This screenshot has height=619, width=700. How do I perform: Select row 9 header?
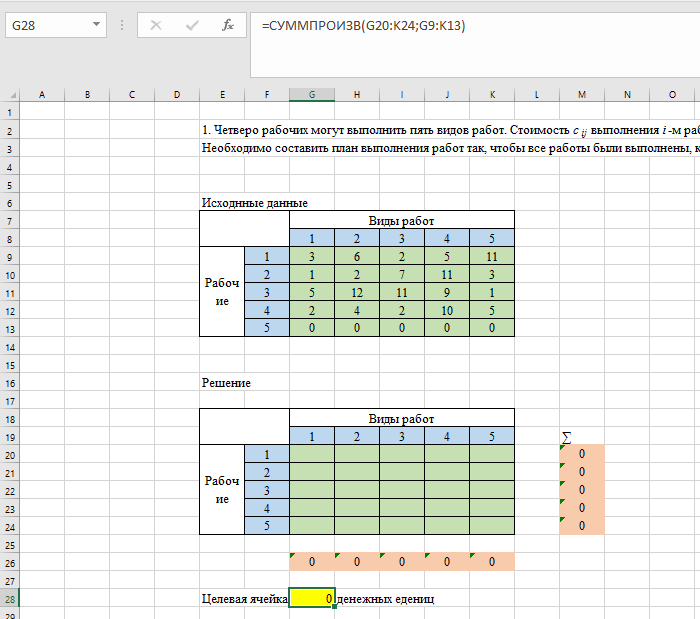click(x=10, y=256)
